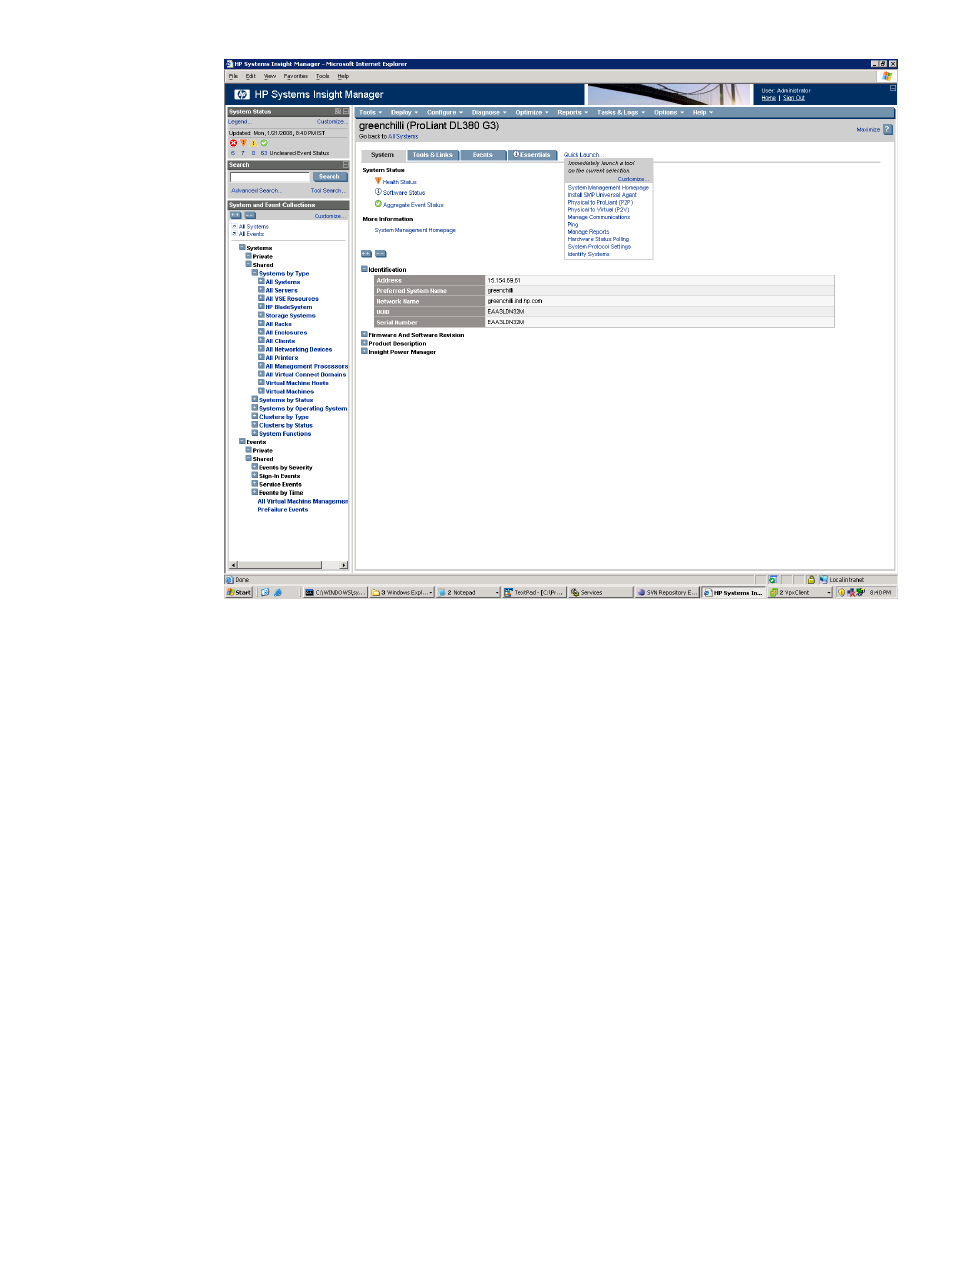Expand the Product Description section
The image size is (954, 1270).
point(364,343)
